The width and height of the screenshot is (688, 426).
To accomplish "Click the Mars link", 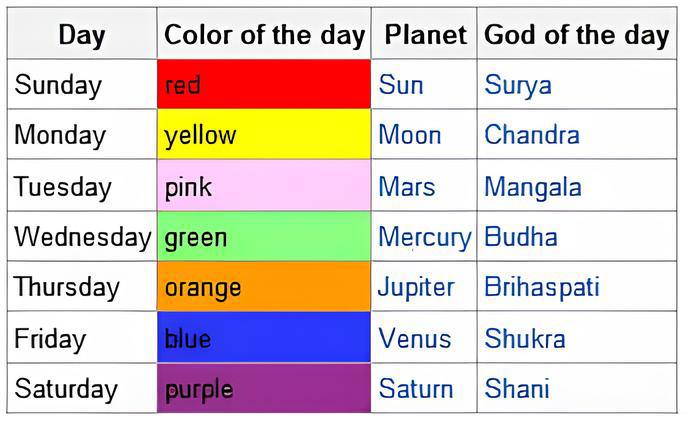I will tap(406, 187).
